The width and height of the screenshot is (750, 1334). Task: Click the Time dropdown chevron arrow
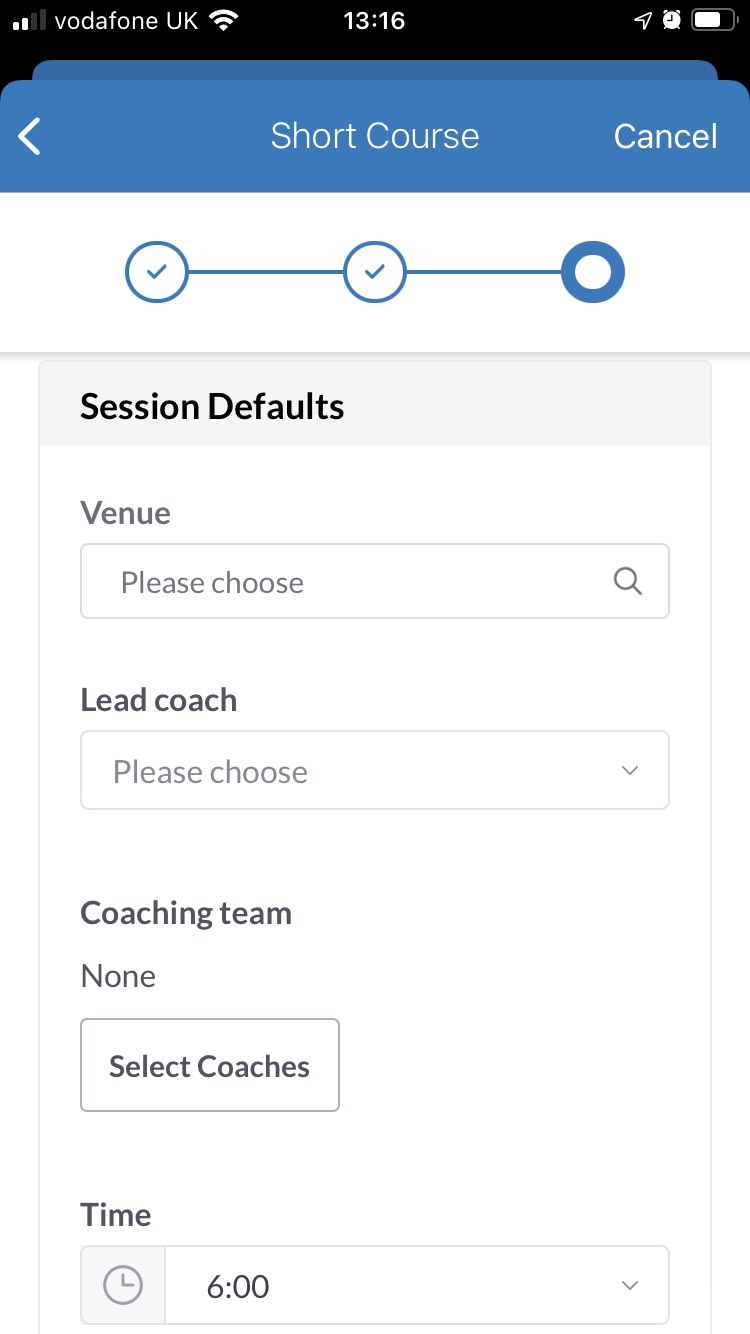tap(629, 1285)
